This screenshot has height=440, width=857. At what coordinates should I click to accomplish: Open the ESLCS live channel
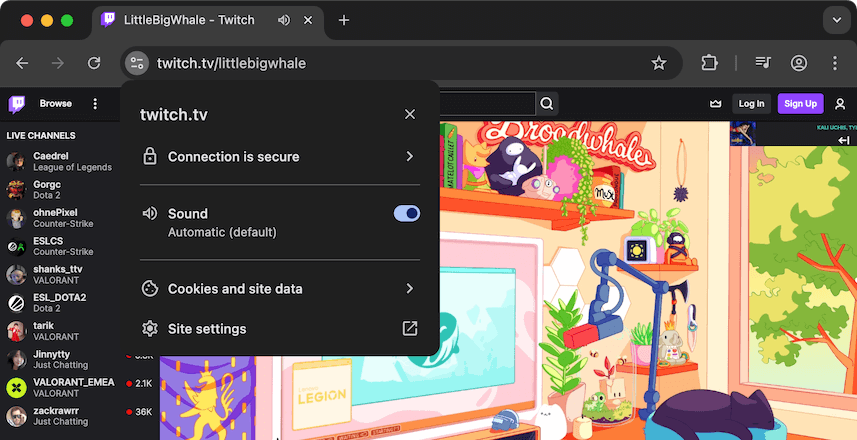(x=60, y=247)
